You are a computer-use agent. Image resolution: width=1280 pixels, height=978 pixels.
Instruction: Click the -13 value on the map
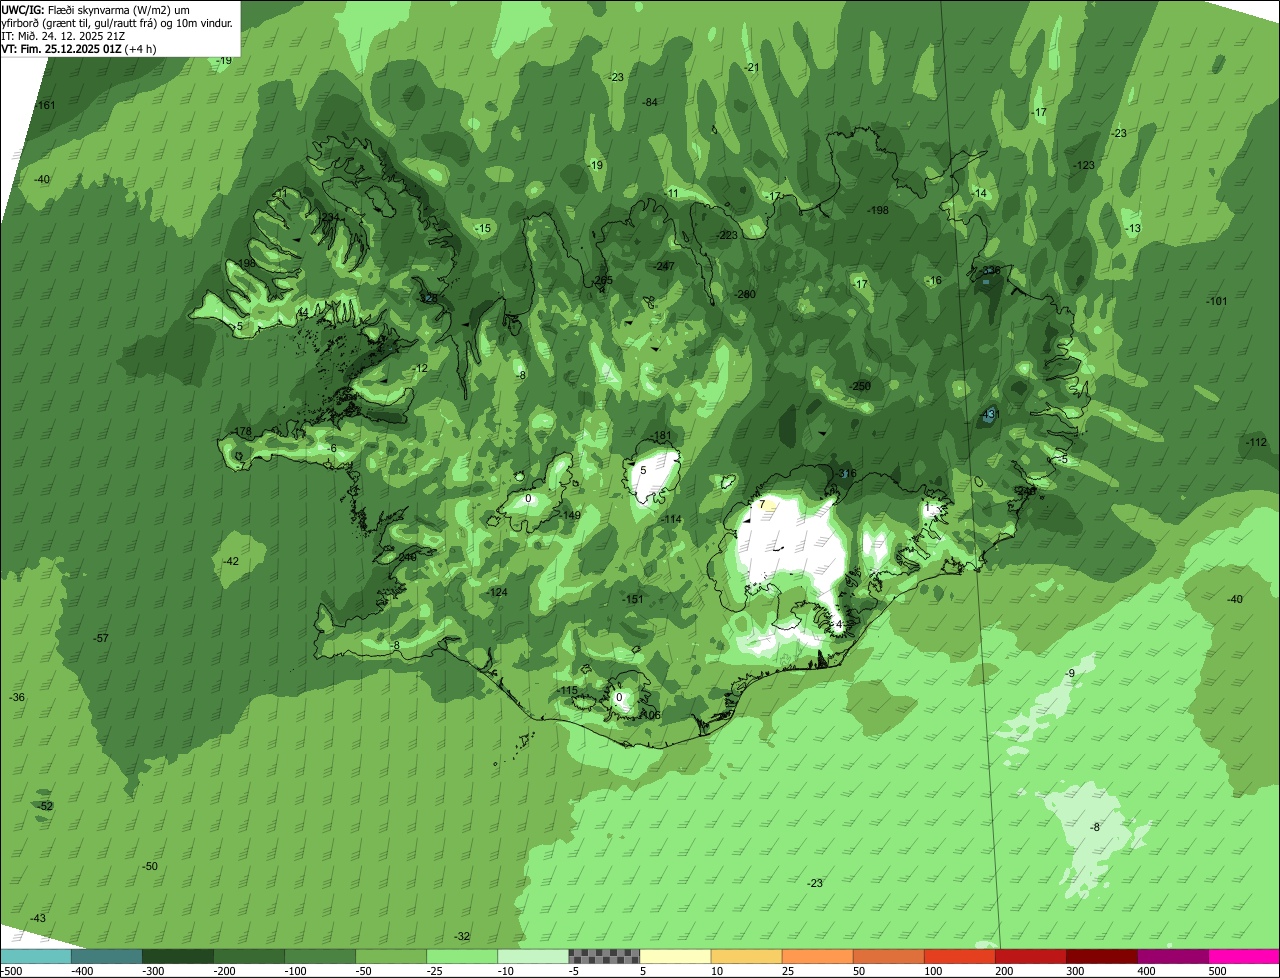coord(1133,228)
